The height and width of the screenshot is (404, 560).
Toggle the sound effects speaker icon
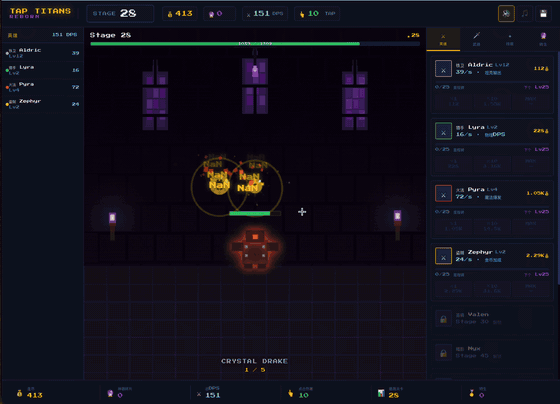(506, 14)
